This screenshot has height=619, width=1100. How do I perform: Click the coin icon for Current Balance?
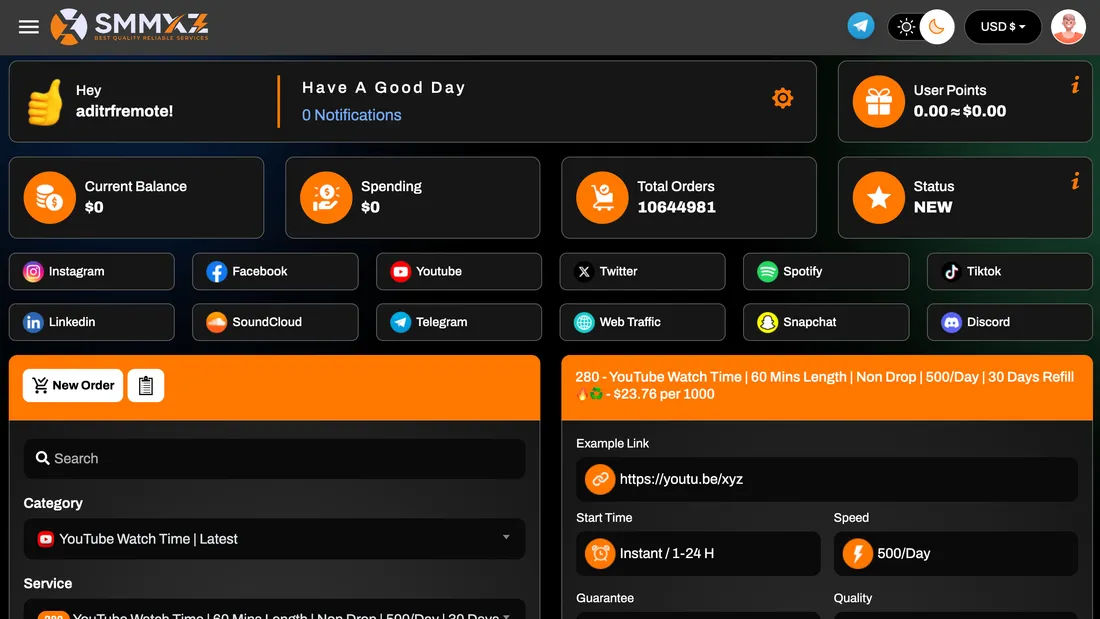tap(50, 197)
